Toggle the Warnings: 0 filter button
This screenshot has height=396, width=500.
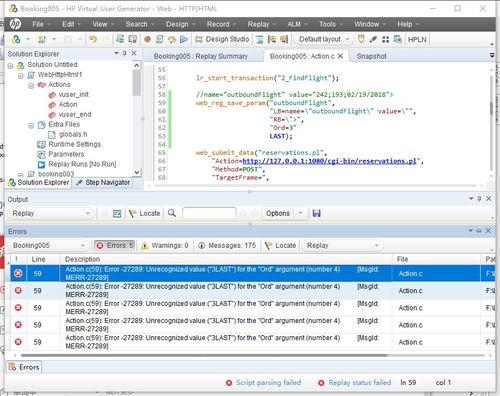click(165, 246)
